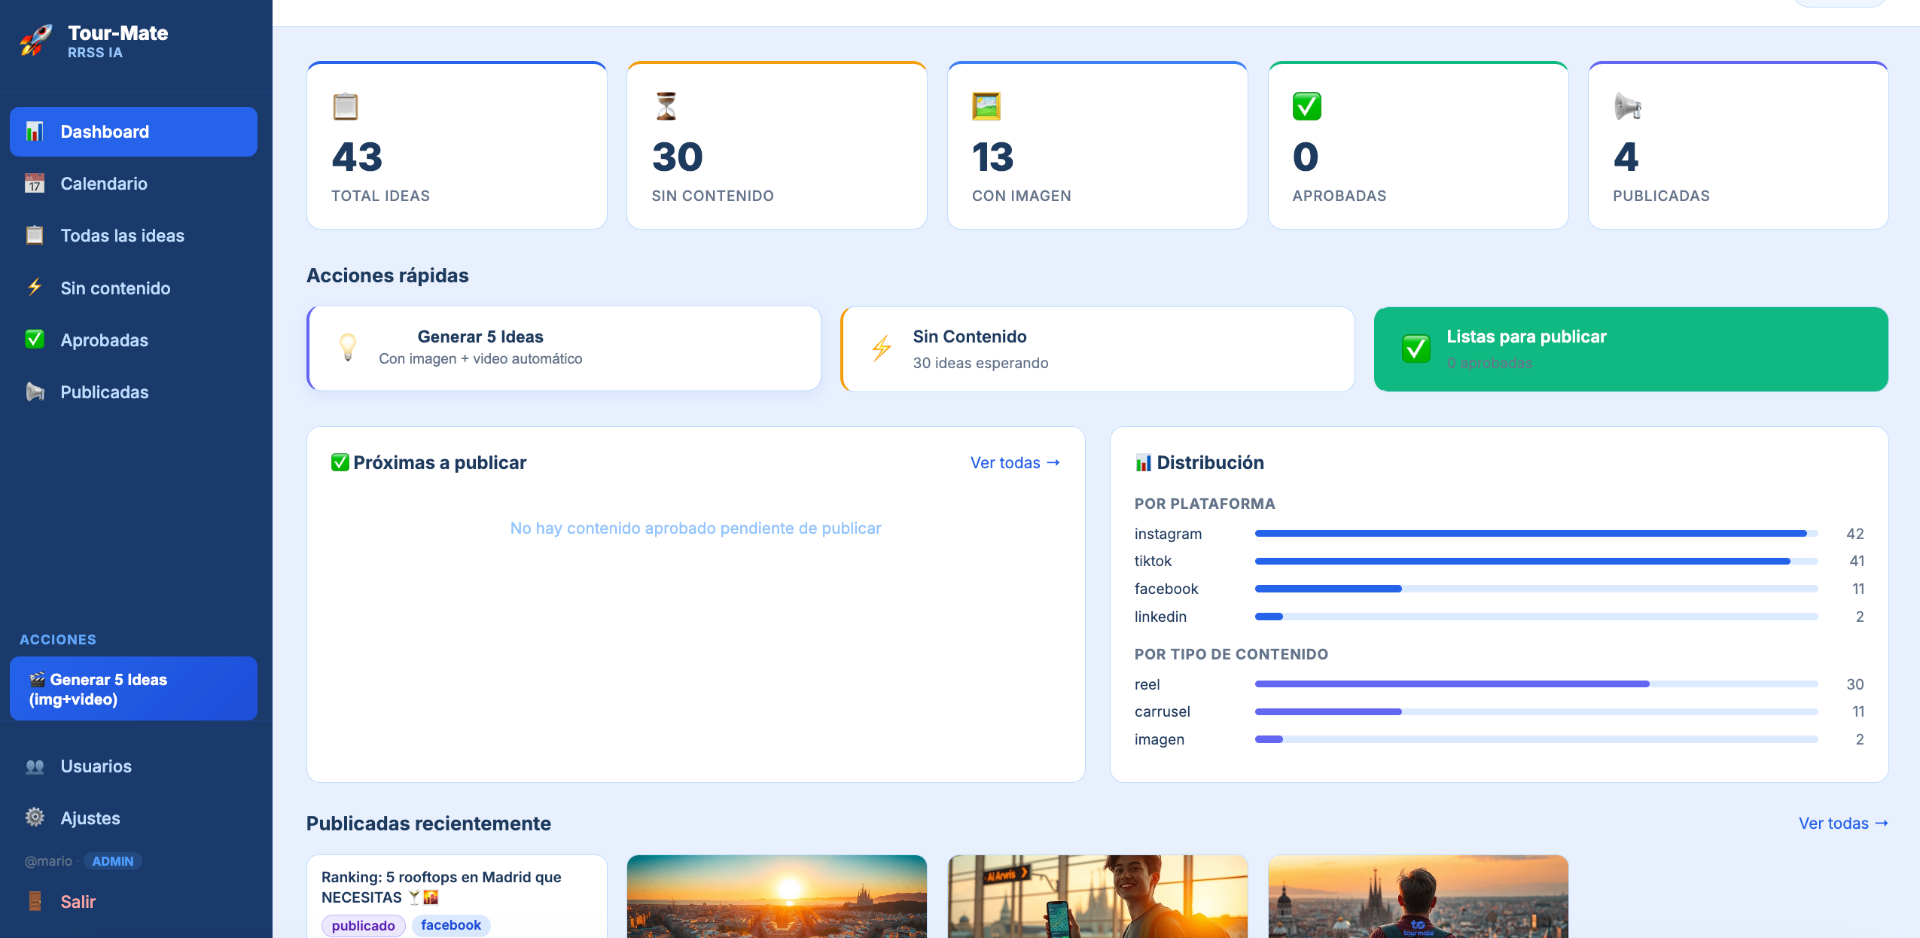The width and height of the screenshot is (1920, 938).
Task: Click the Usuarios people icon
Action: click(x=35, y=767)
